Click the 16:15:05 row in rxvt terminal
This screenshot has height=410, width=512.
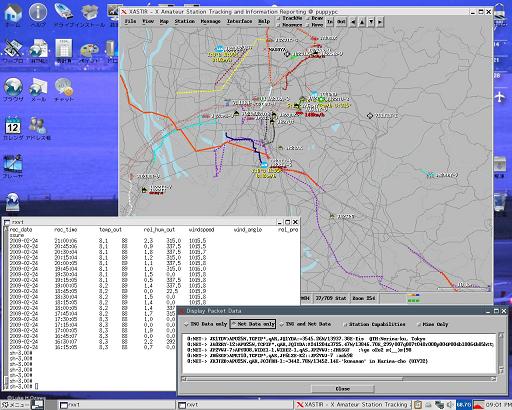[x=93, y=347]
